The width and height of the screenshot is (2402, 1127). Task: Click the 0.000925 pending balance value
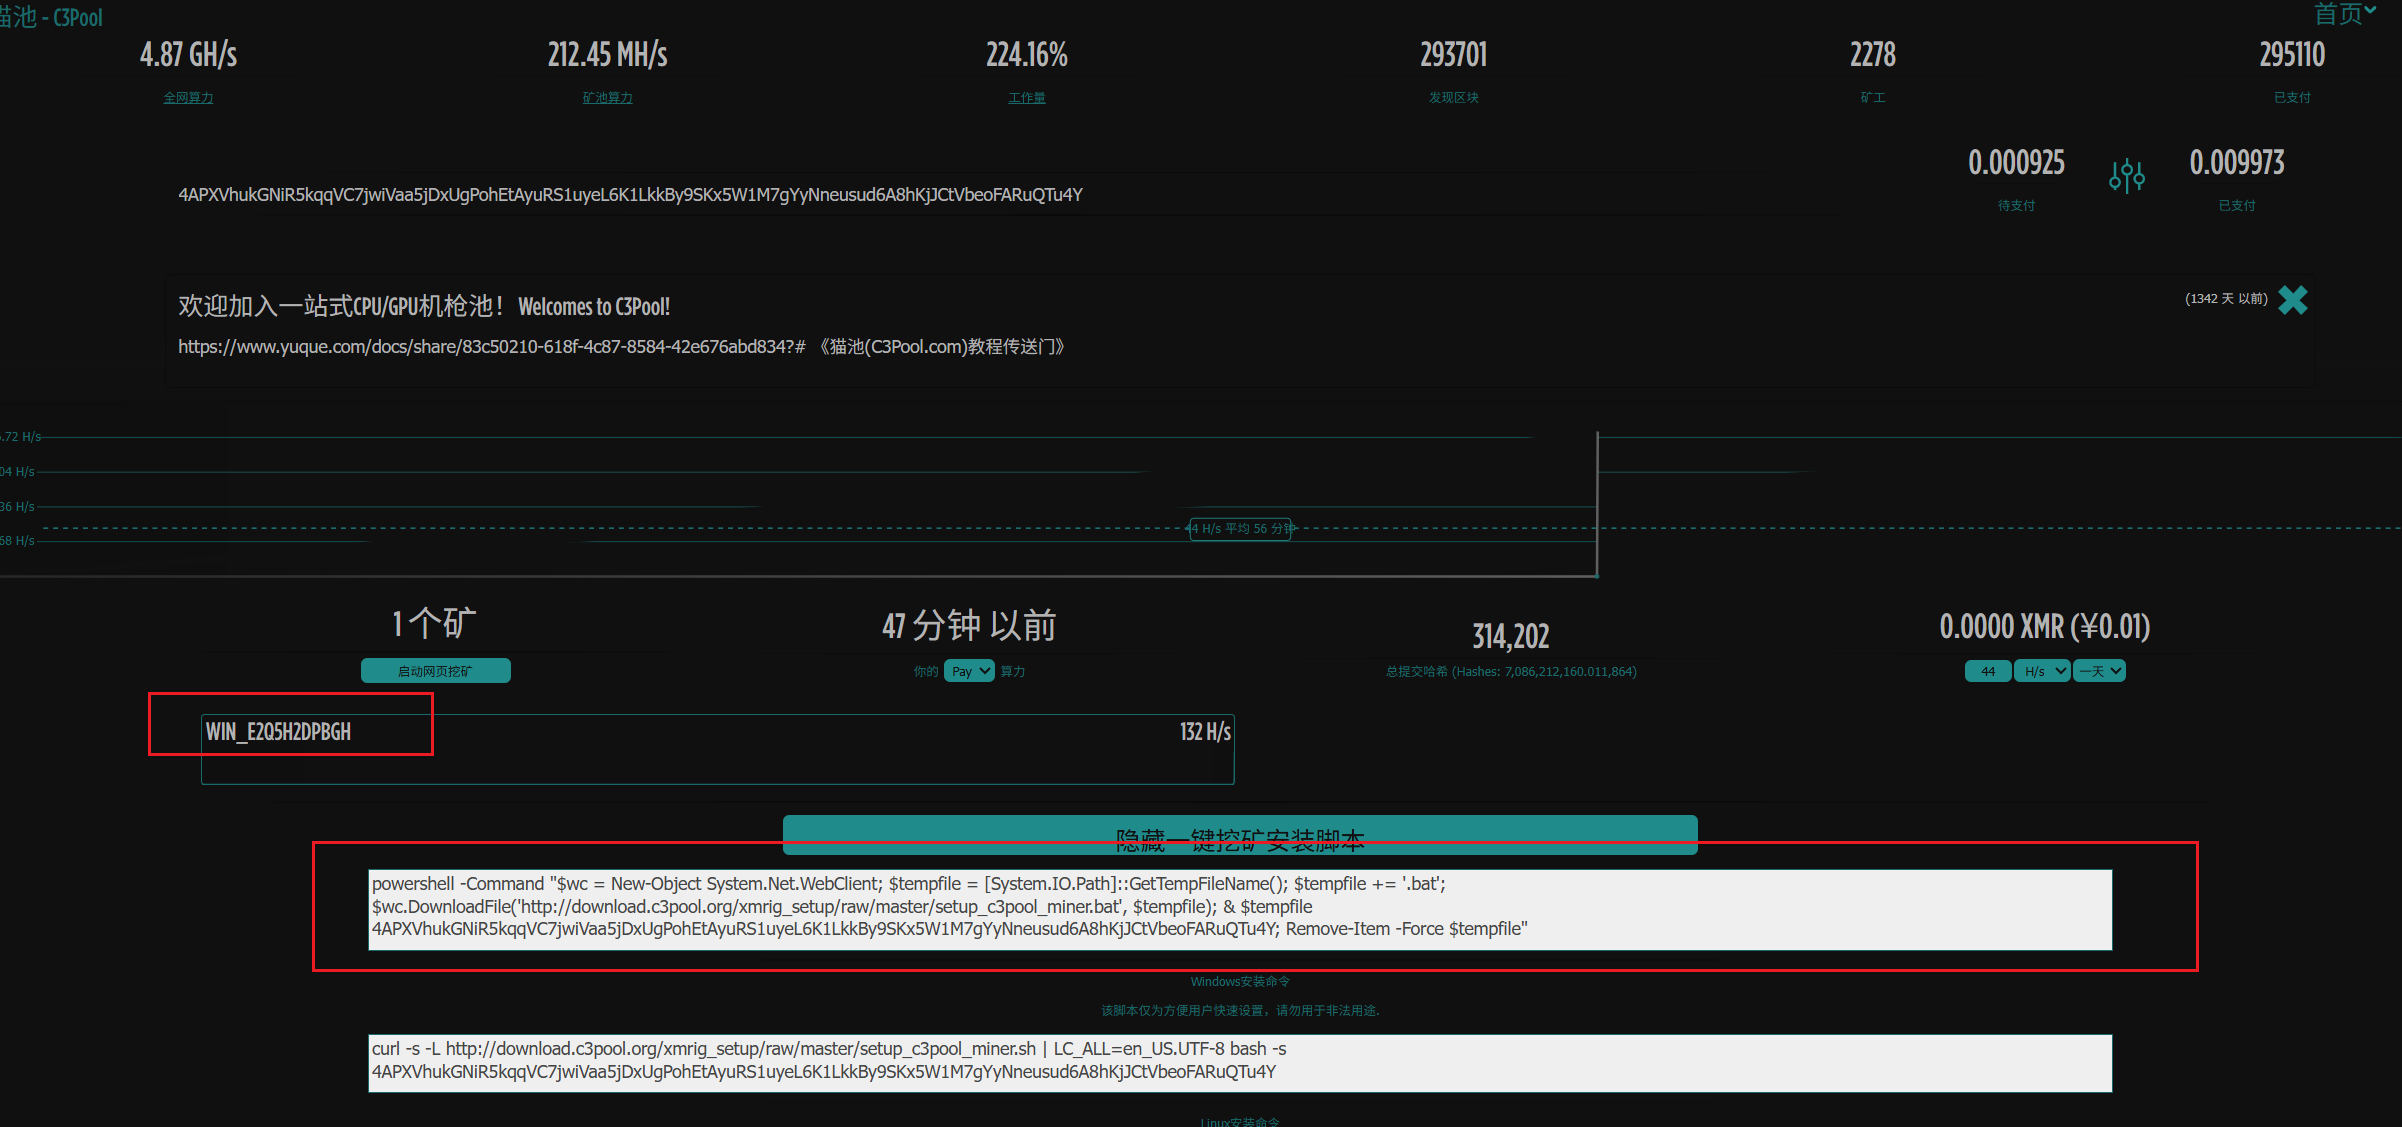click(2016, 163)
